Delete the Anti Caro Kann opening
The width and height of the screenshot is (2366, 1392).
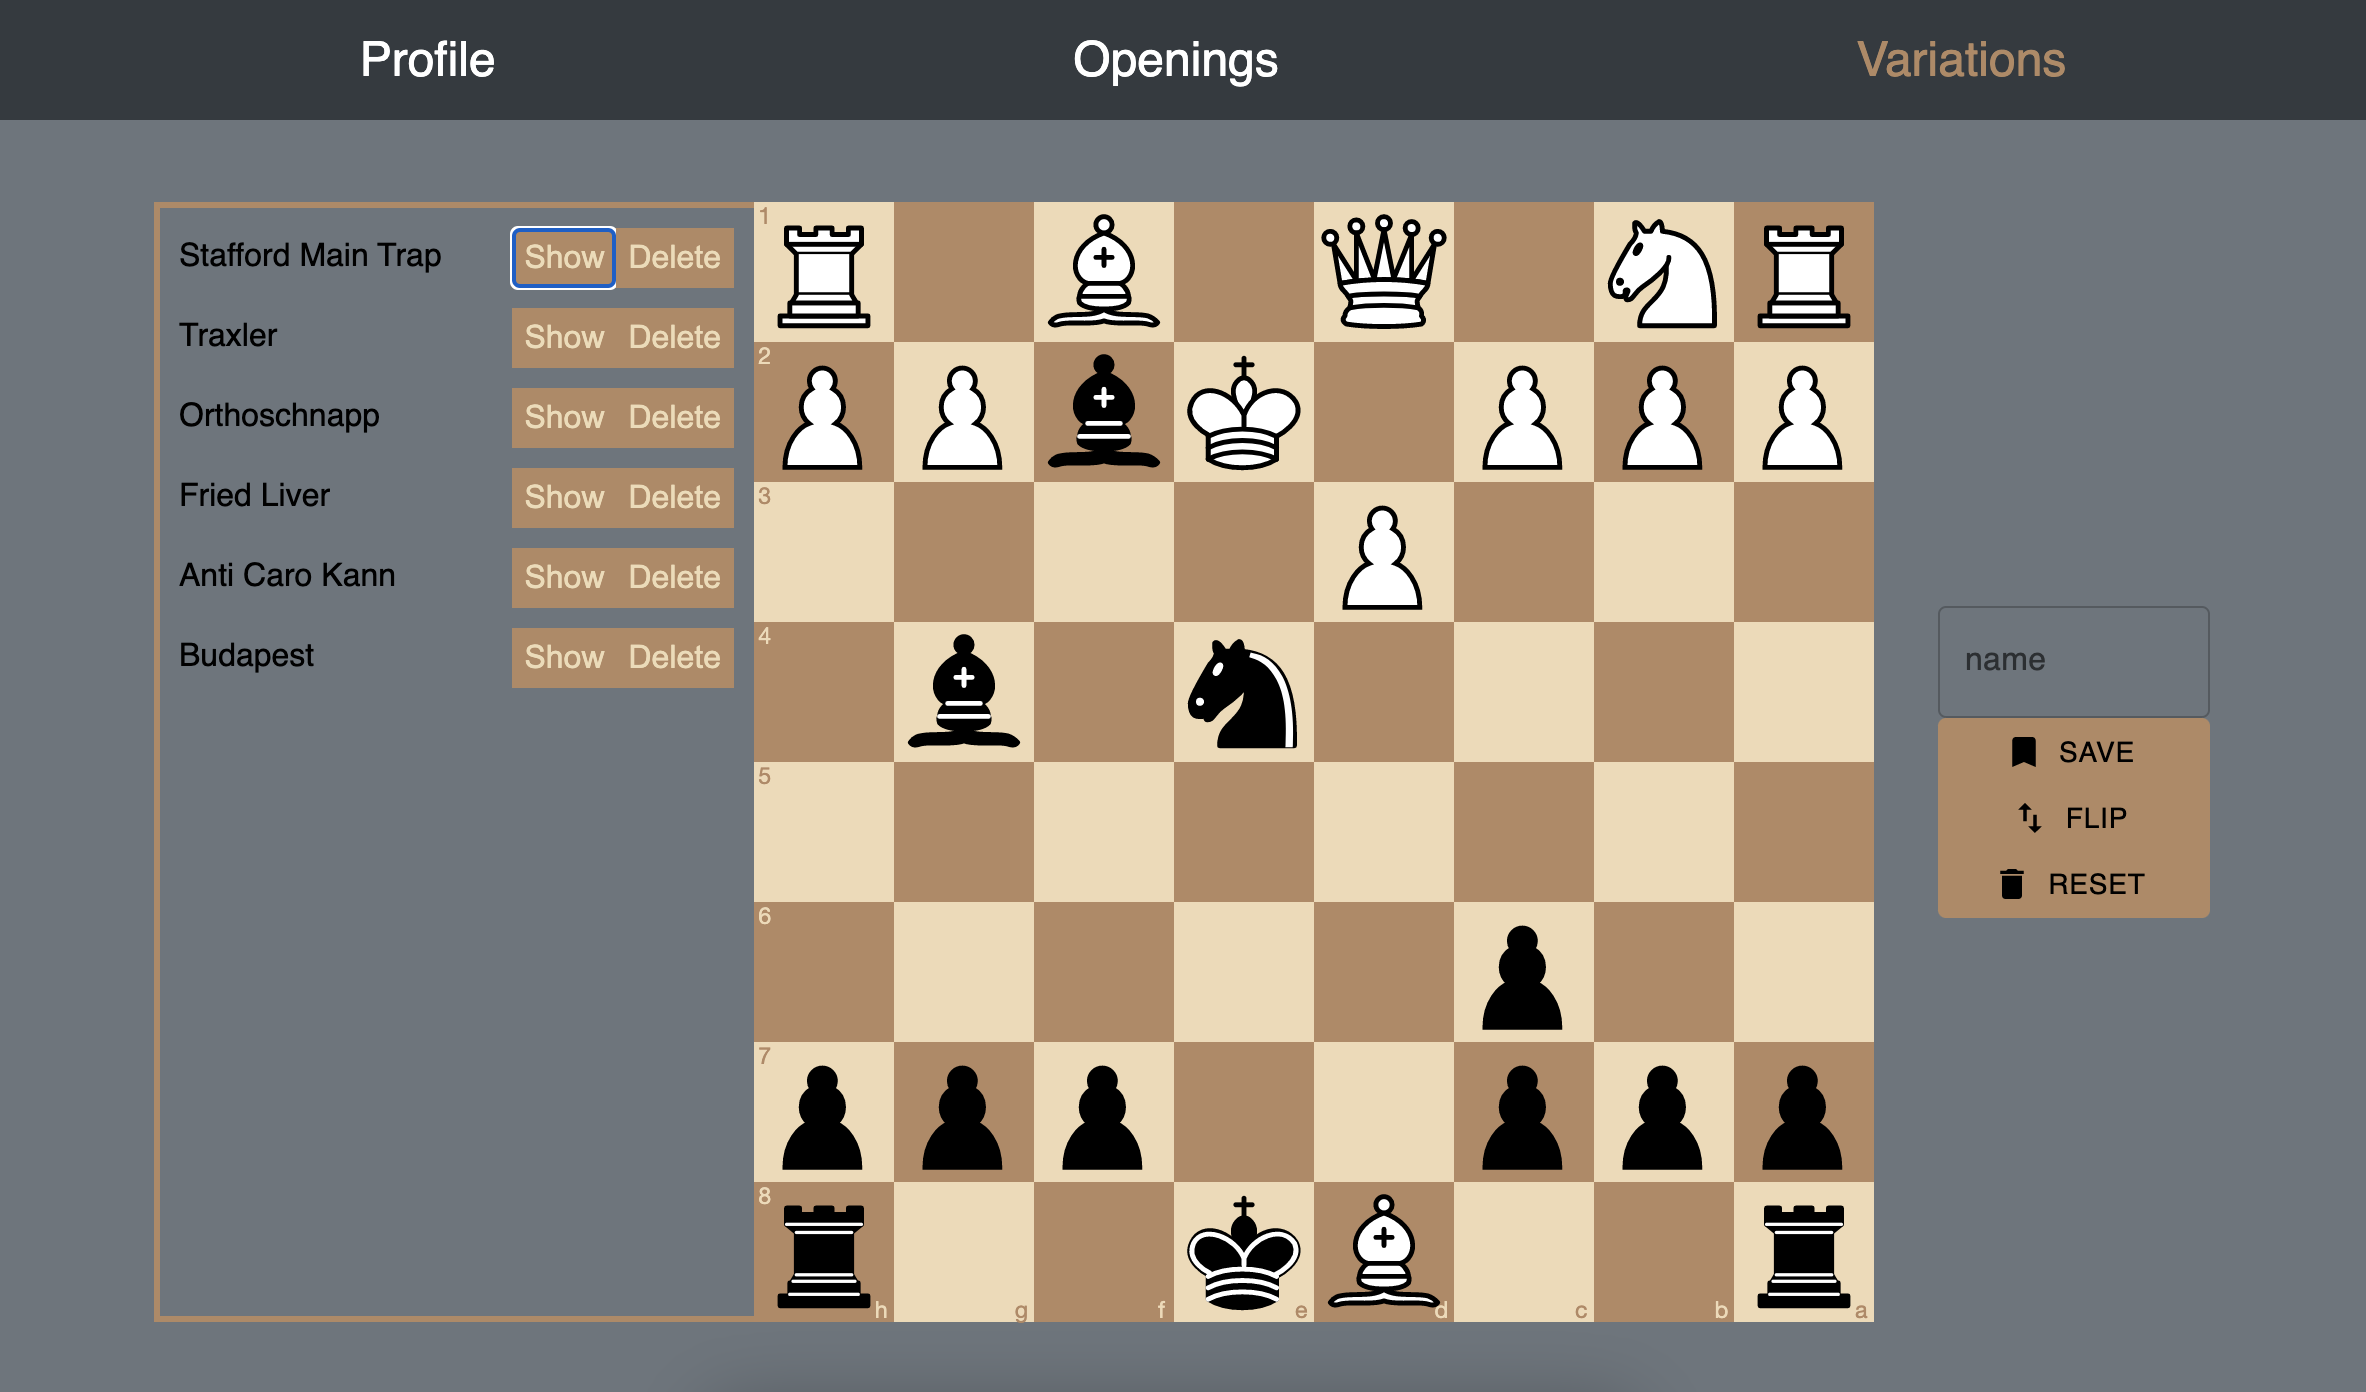coord(674,577)
